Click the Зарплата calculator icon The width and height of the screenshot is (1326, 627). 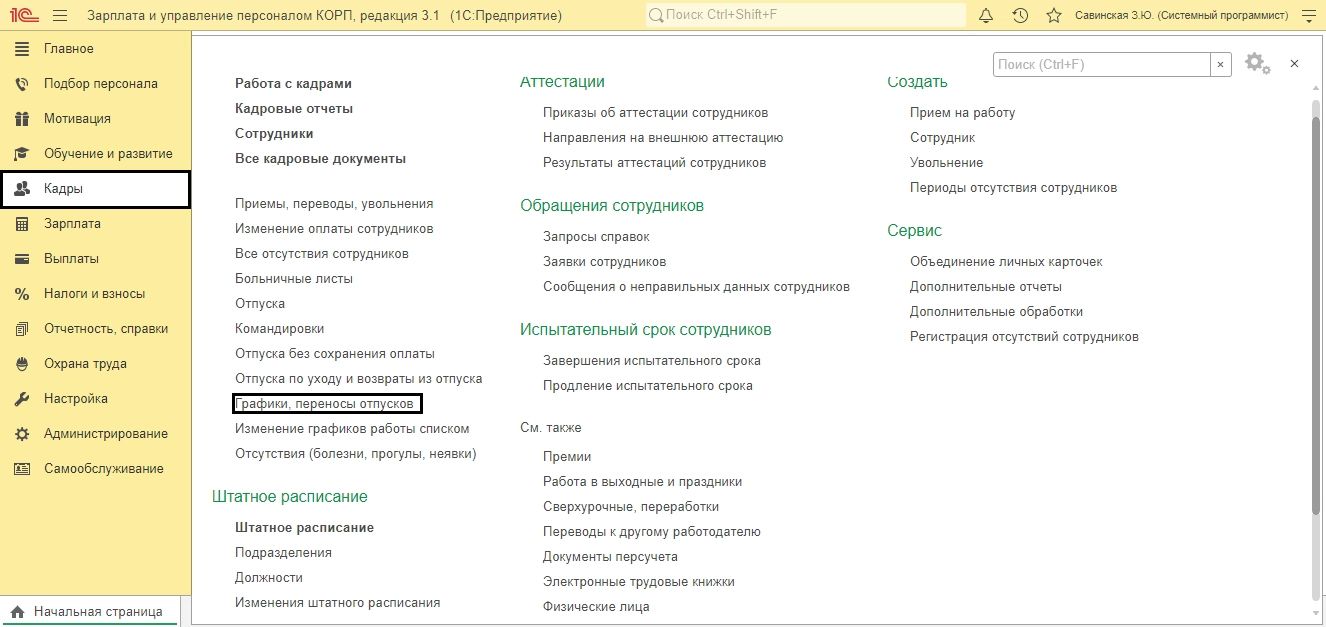22,224
